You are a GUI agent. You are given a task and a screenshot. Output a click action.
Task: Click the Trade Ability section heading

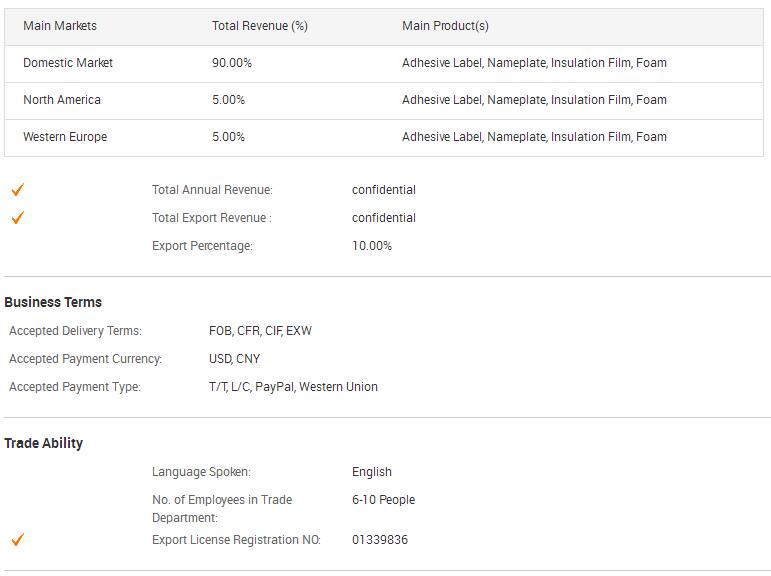(43, 443)
